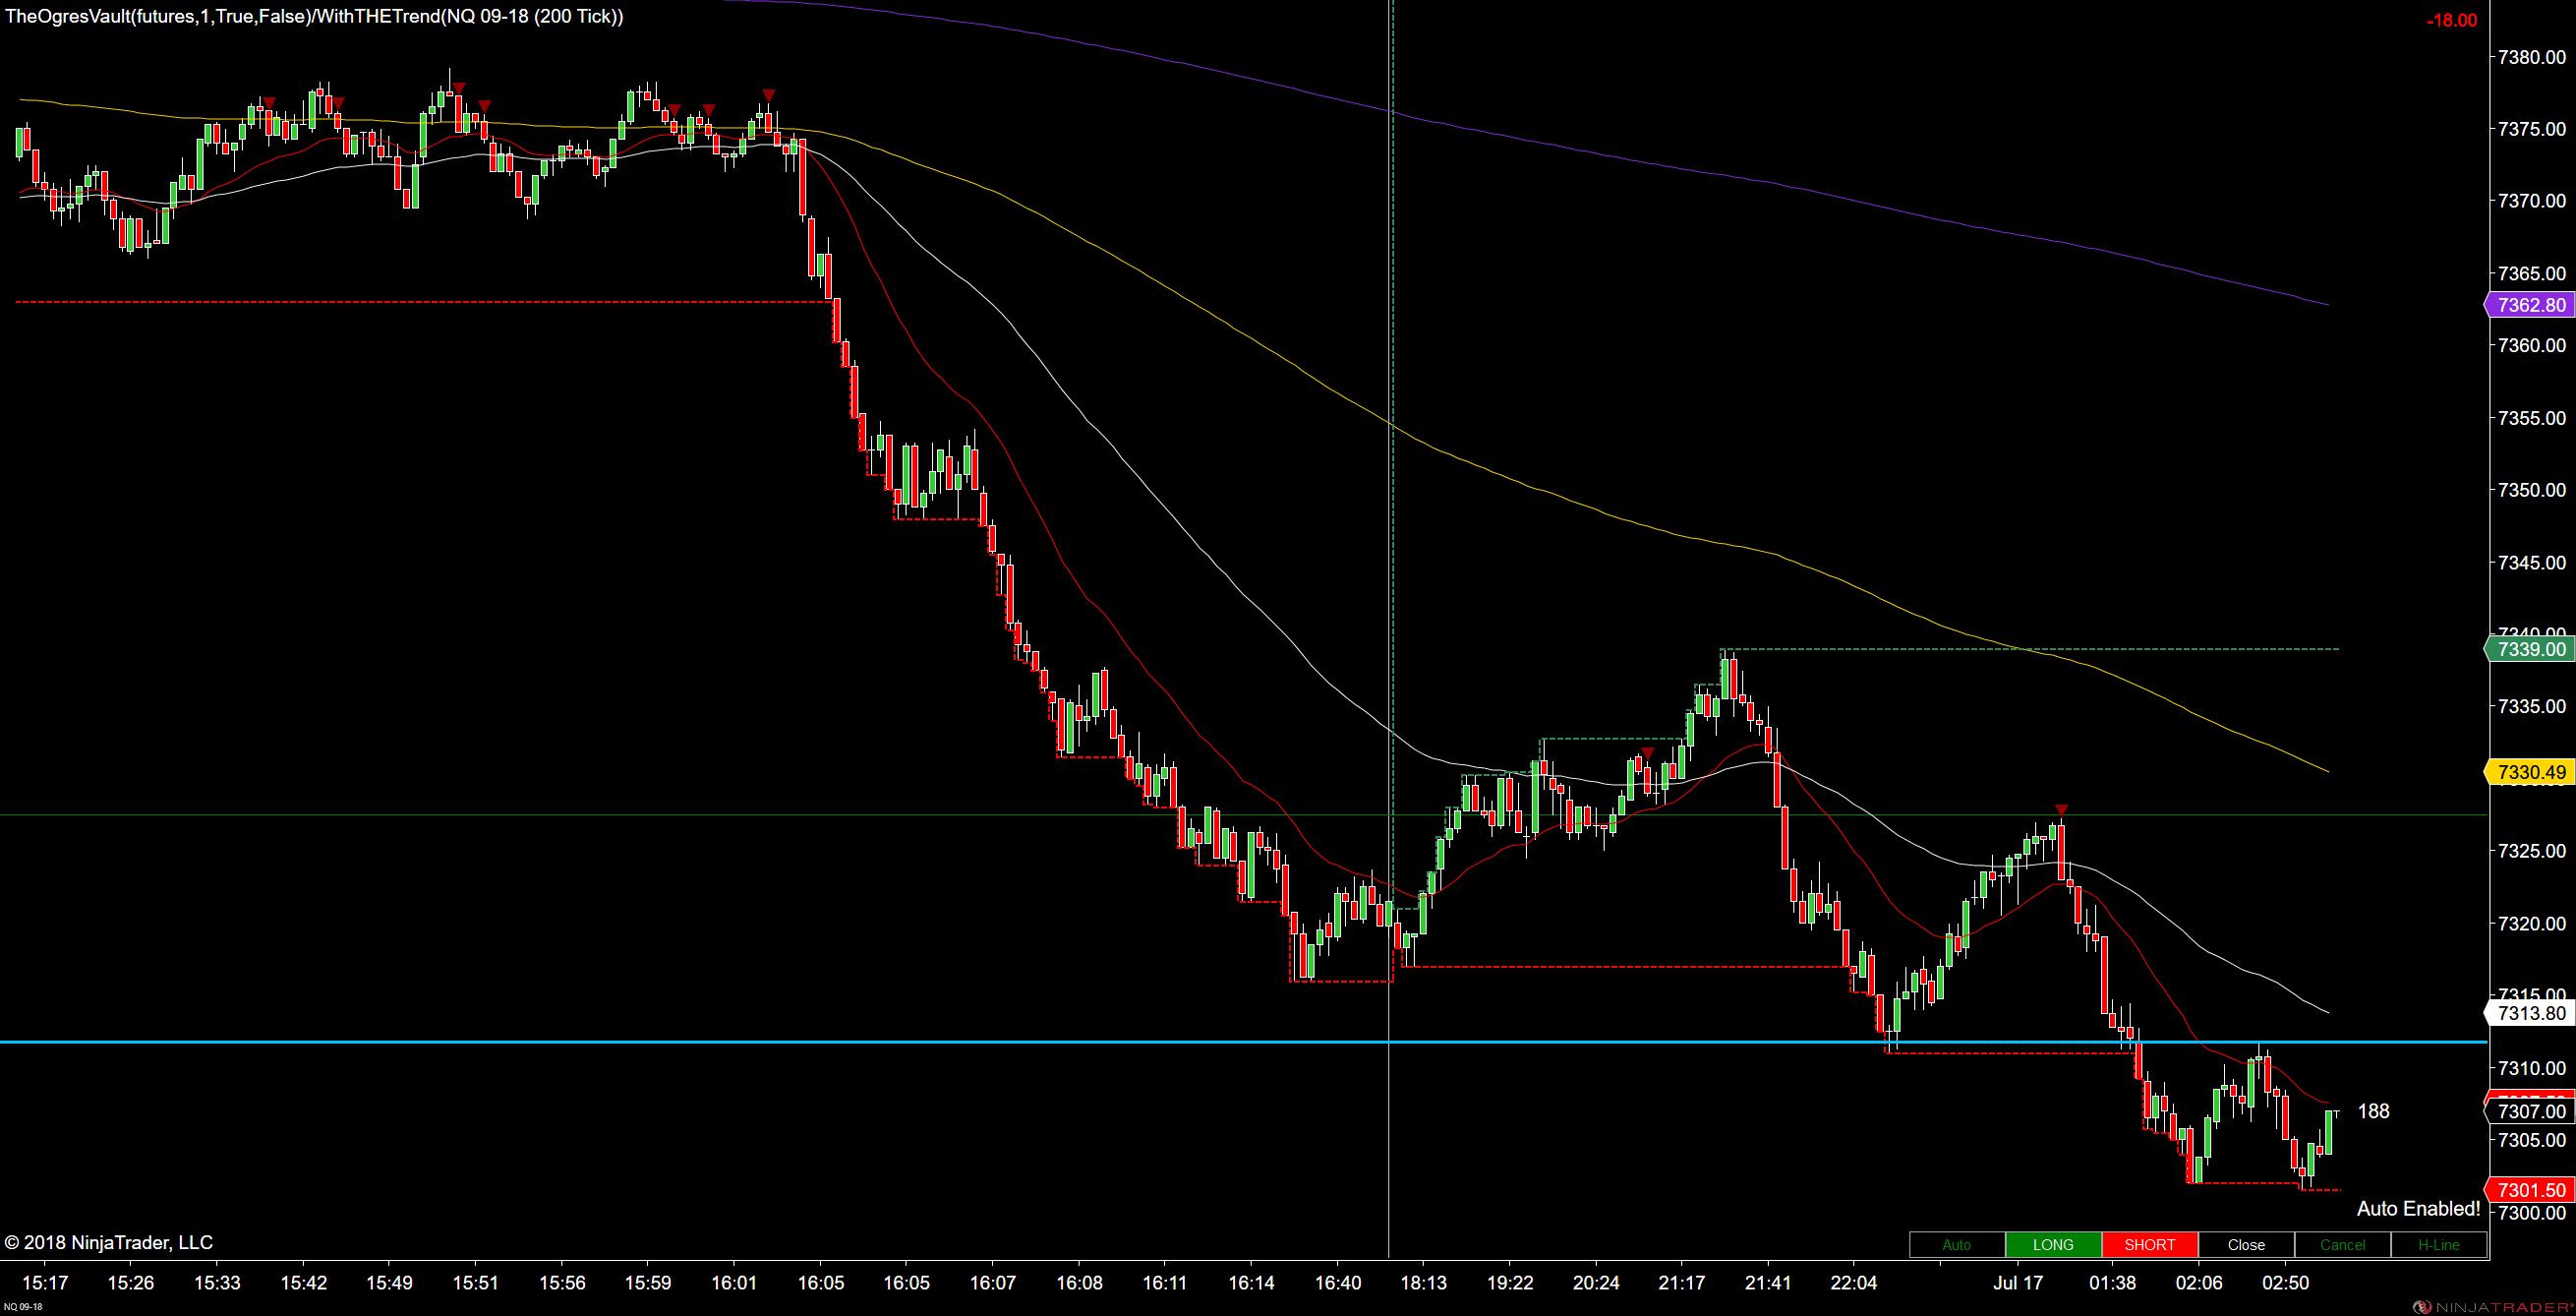Click the green LONG button

click(2053, 1245)
